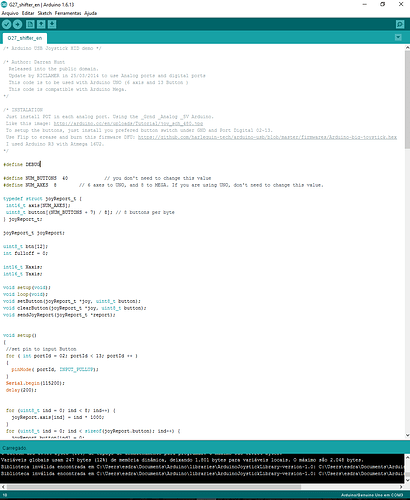The width and height of the screenshot is (410, 500).
Task: Open the Arquivo menu
Action: (x=10, y=13)
